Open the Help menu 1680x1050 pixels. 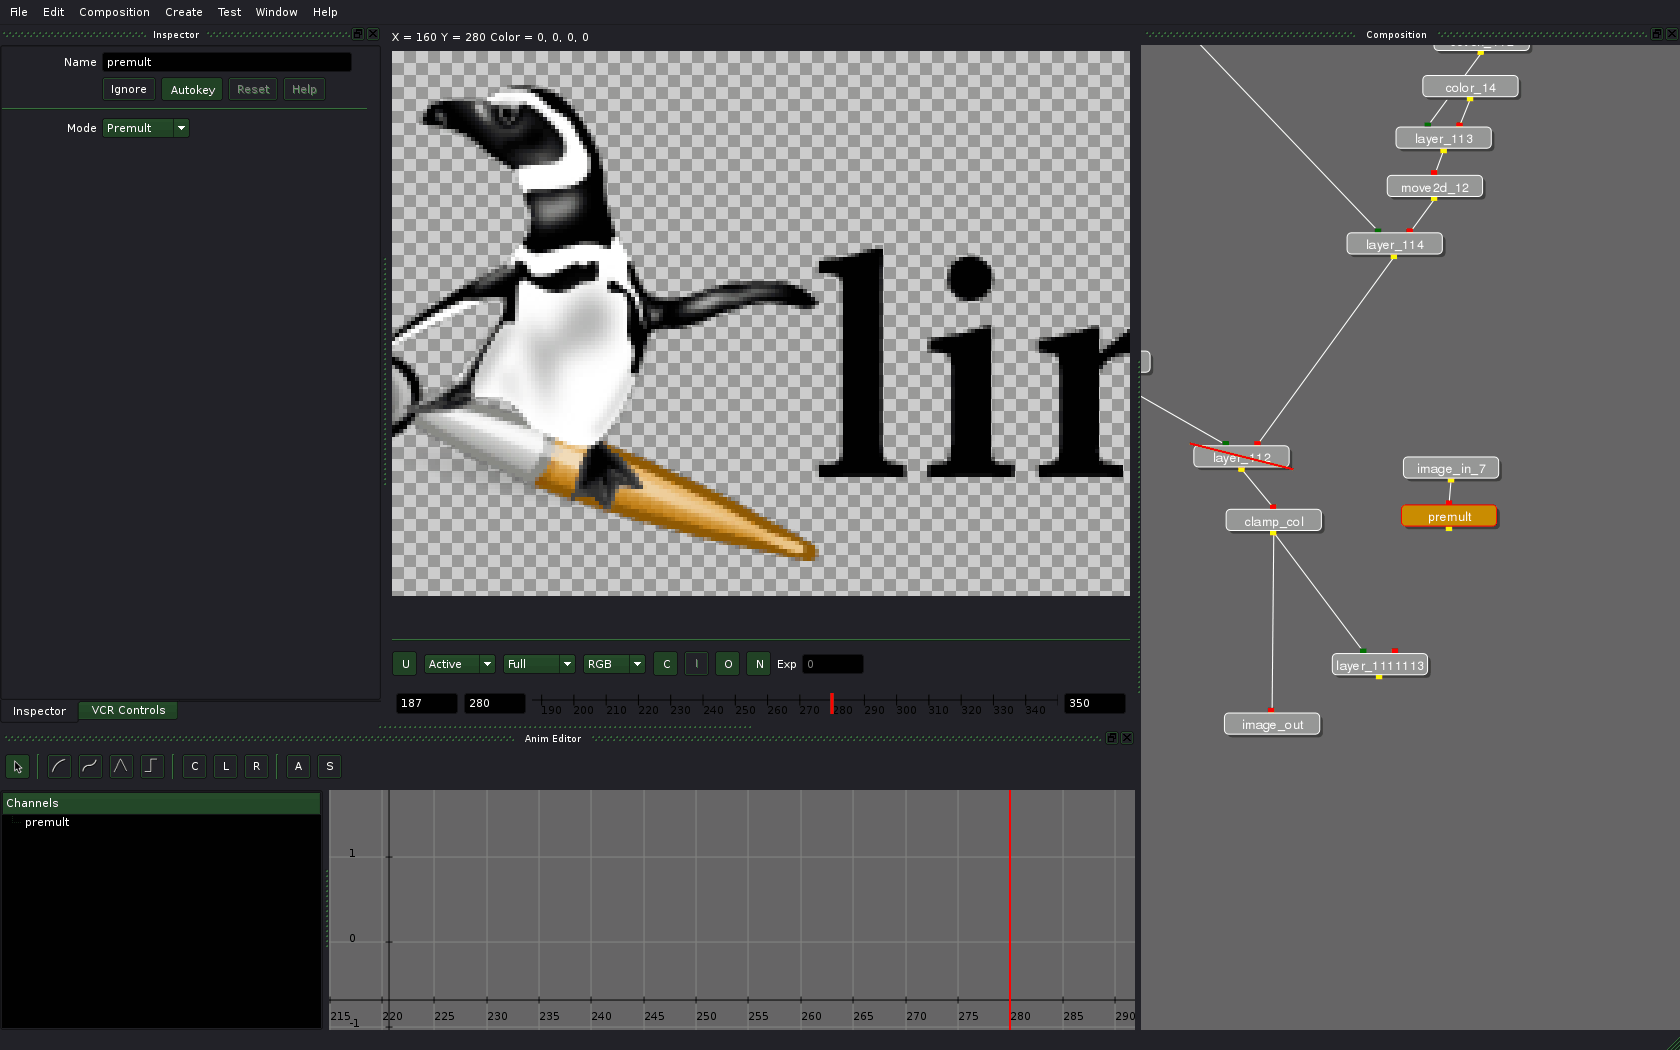pos(325,12)
